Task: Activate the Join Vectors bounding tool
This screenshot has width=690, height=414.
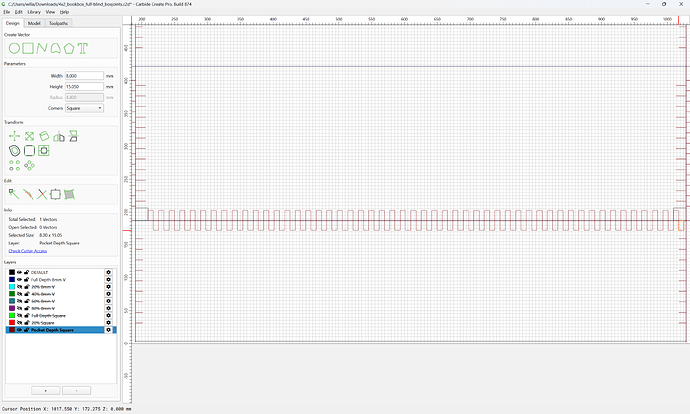Action: pyautogui.click(x=55, y=194)
